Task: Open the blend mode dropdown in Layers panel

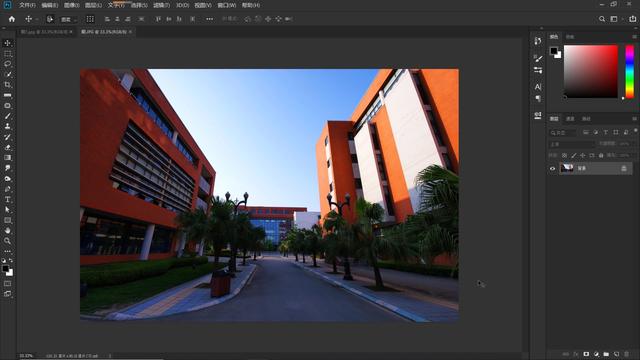Action: pyautogui.click(x=571, y=144)
